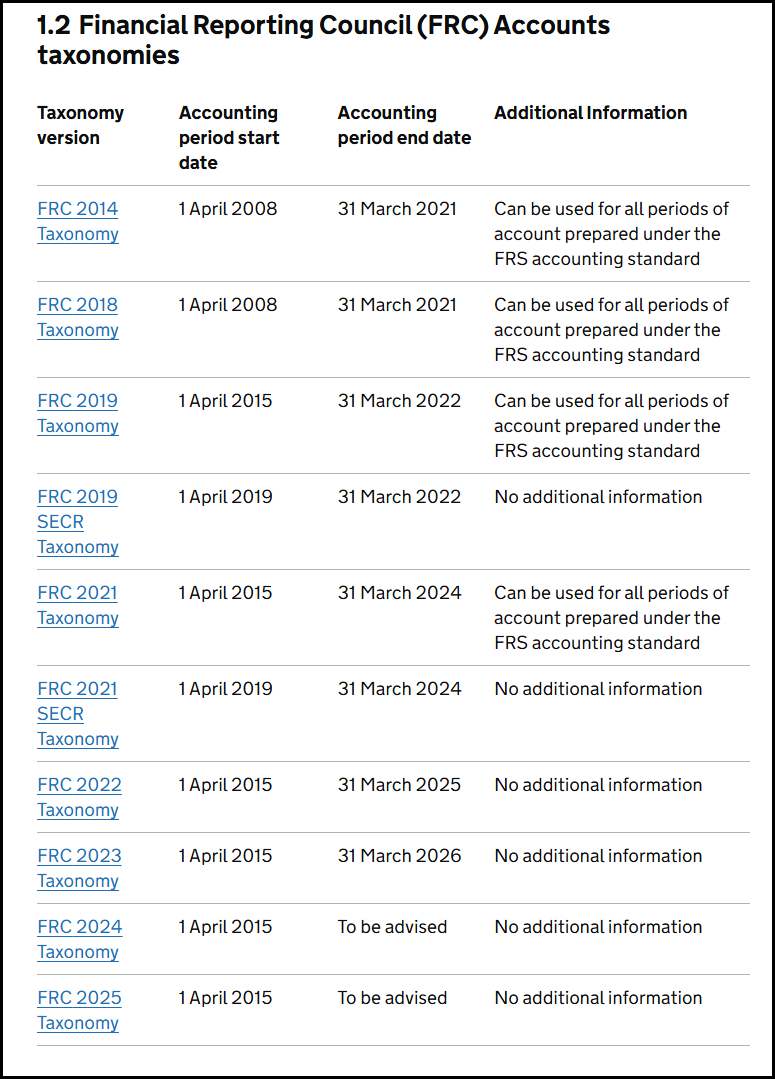Screen dimensions: 775x1079
Task: Click FRC 2014 row's additional information text
Action: click(611, 234)
